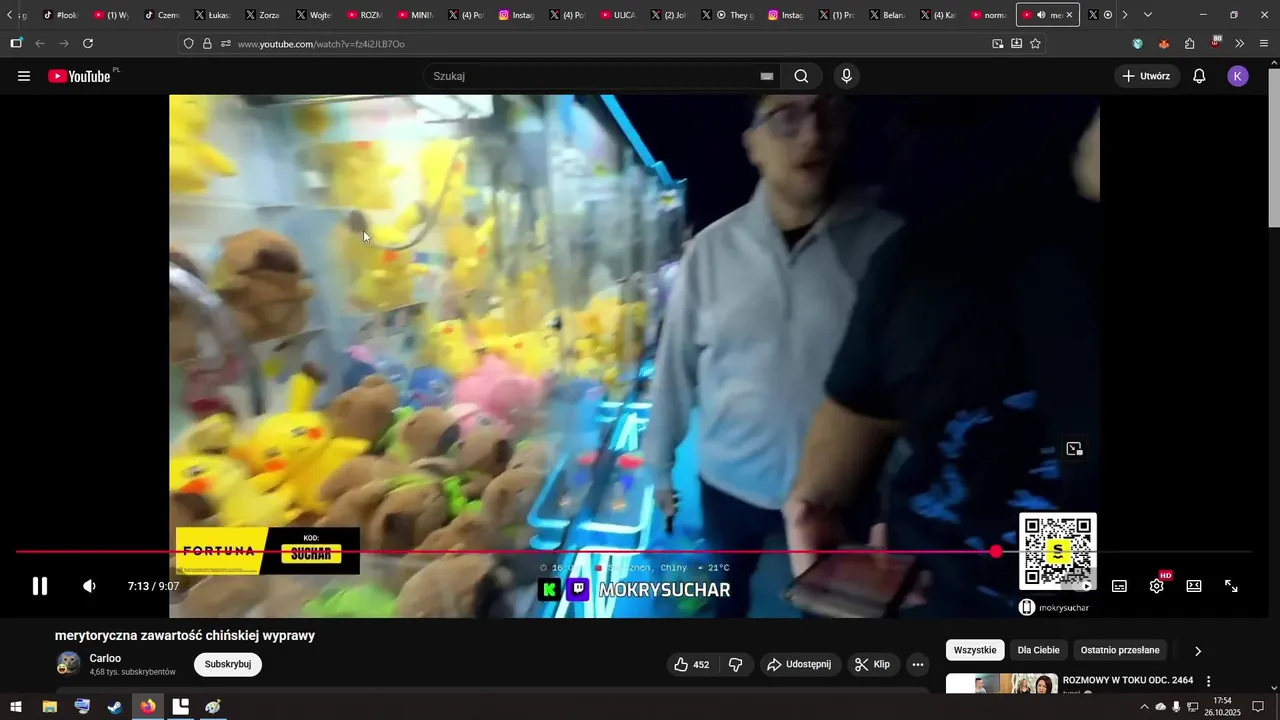Image resolution: width=1280 pixels, height=720 pixels.
Task: Toggle subtitles in the video player
Action: coord(1119,586)
